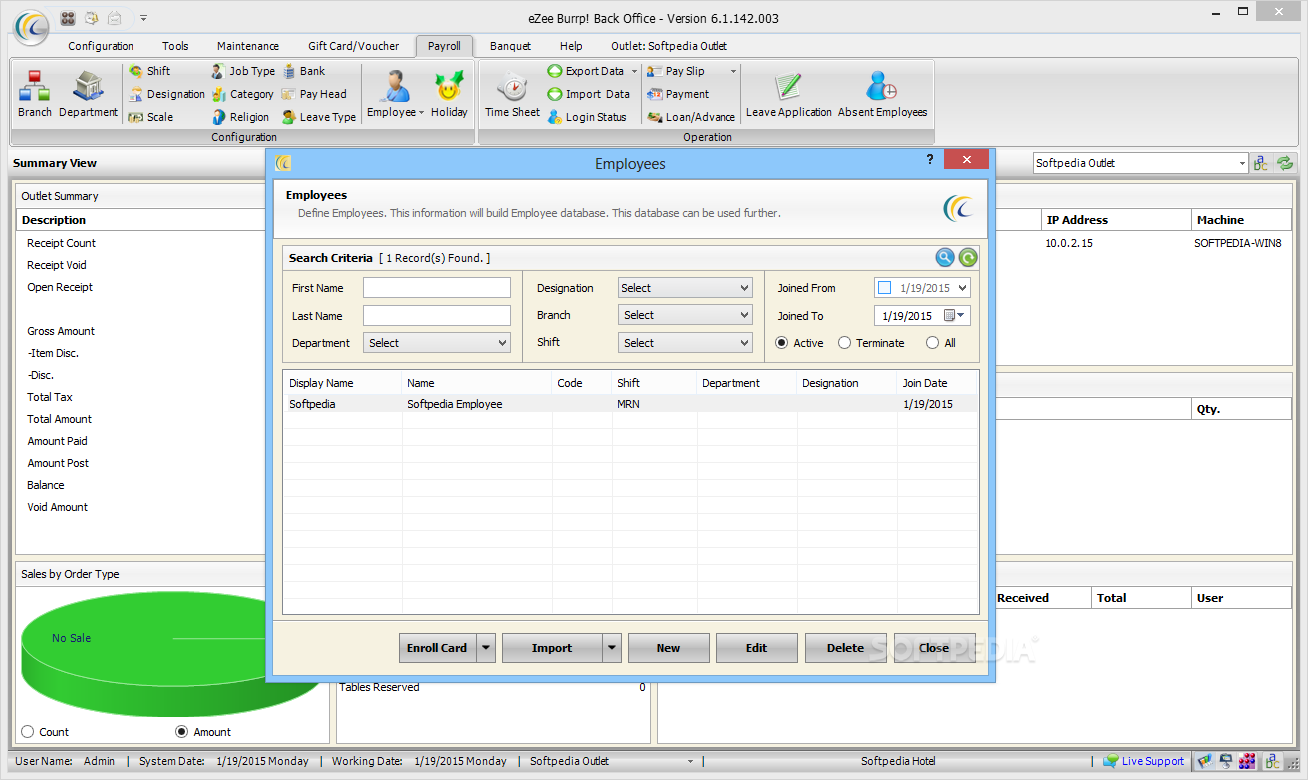Open Pay Head configuration
Image resolution: width=1308 pixels, height=780 pixels.
314,94
